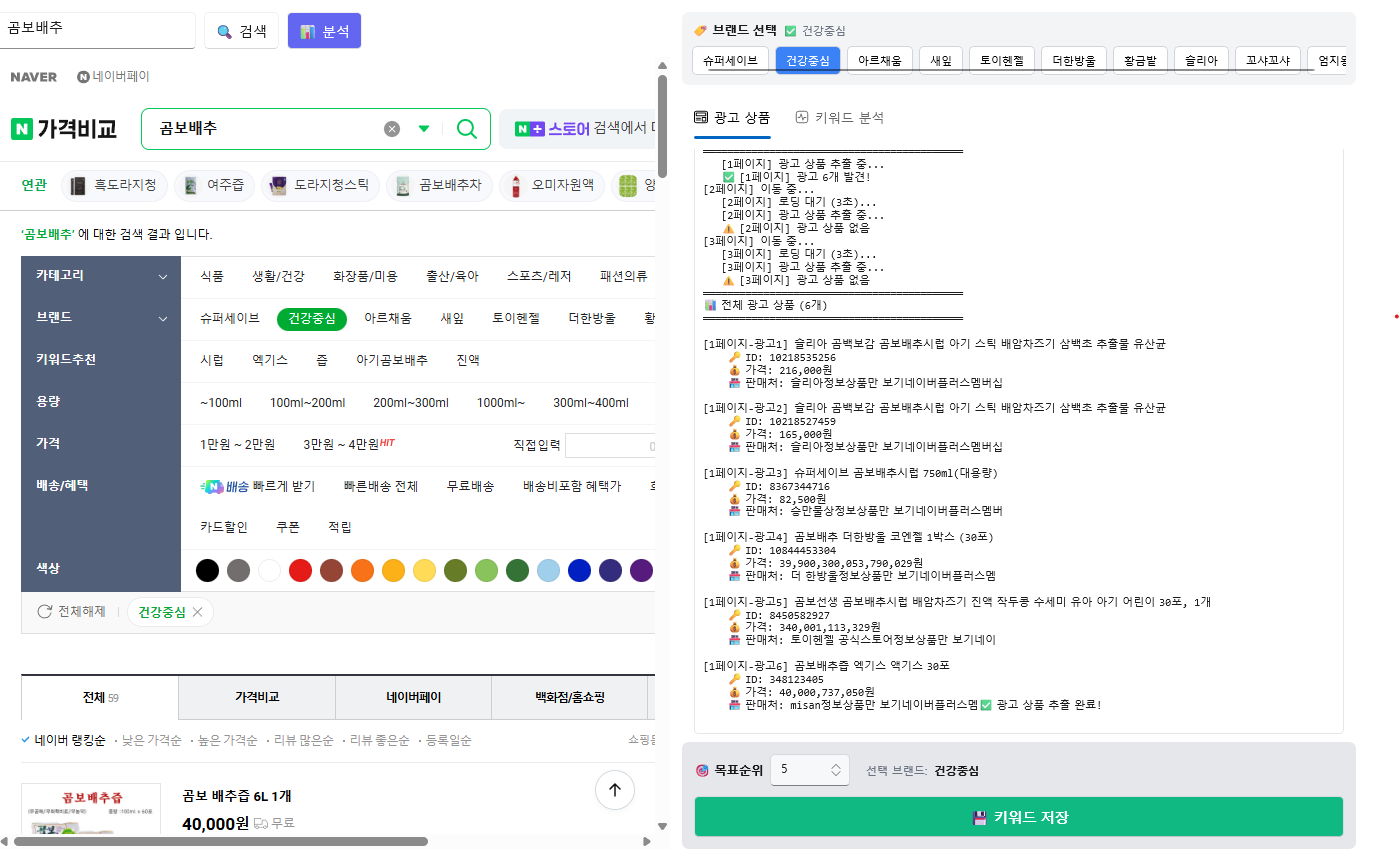Collapse the 브랜드 filter section
Screen dimensions: 1400x852
[163, 317]
